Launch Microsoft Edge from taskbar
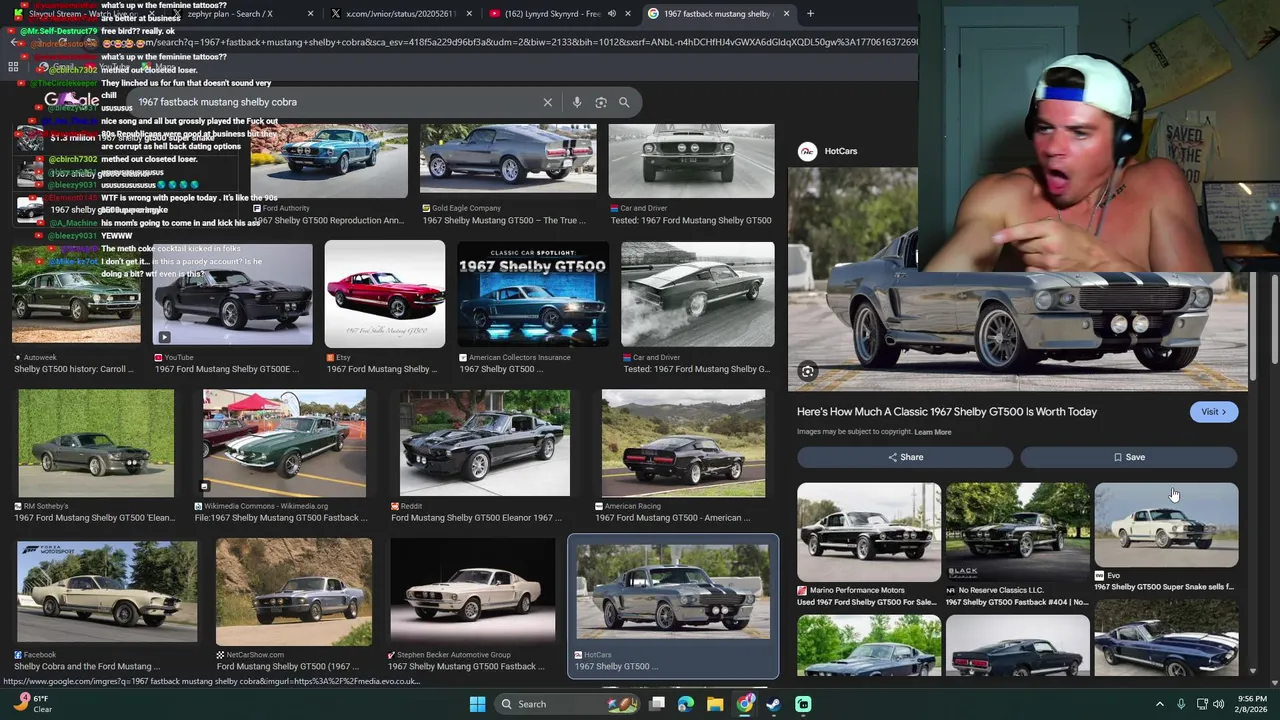 tap(686, 704)
